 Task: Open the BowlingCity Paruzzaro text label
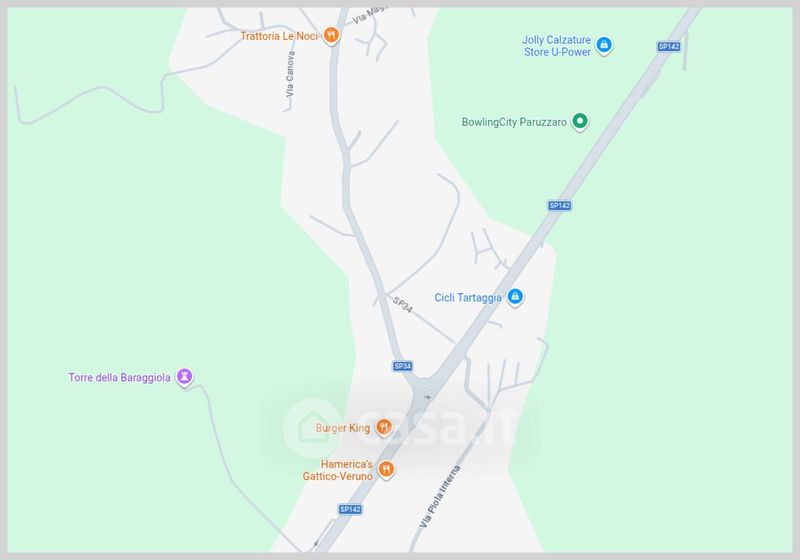[514, 122]
